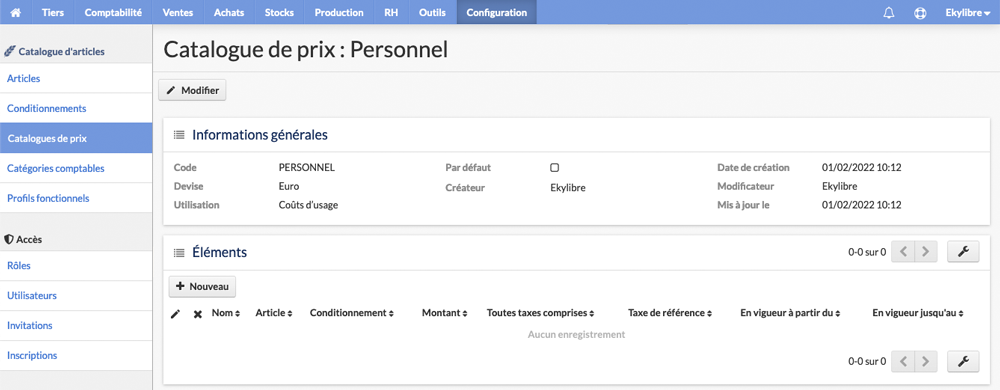Toggle the Par défaut checkbox

pyautogui.click(x=554, y=168)
